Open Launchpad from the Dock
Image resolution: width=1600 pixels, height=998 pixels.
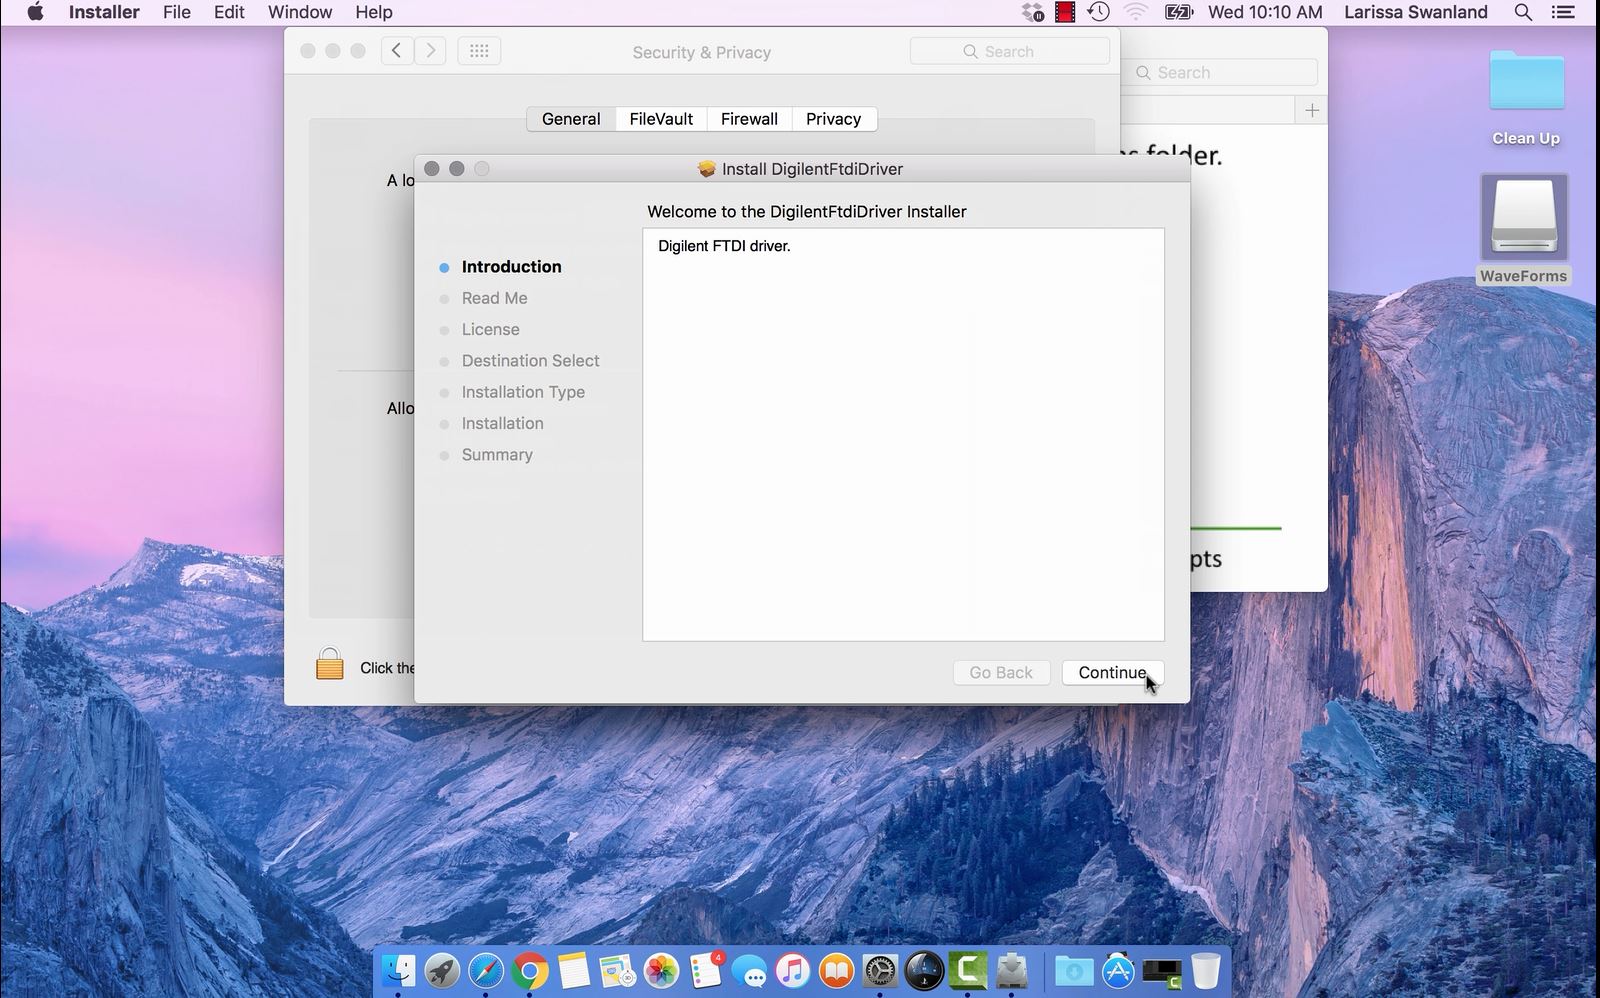click(x=442, y=970)
